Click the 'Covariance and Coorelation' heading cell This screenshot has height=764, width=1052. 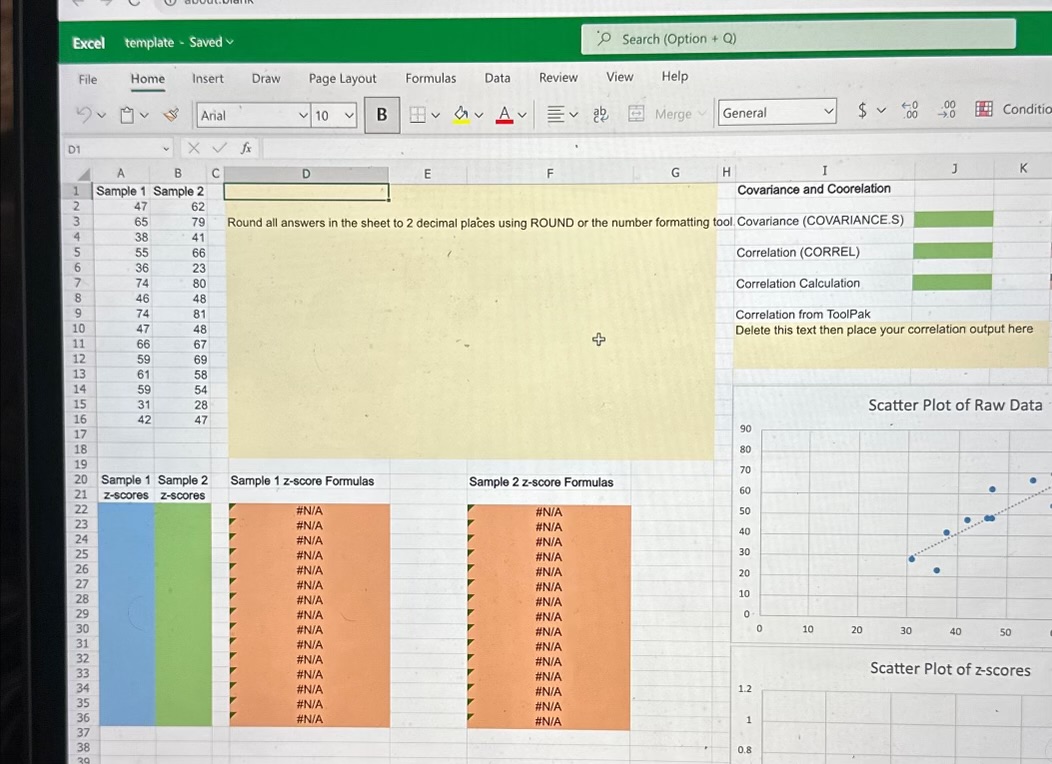[x=814, y=189]
